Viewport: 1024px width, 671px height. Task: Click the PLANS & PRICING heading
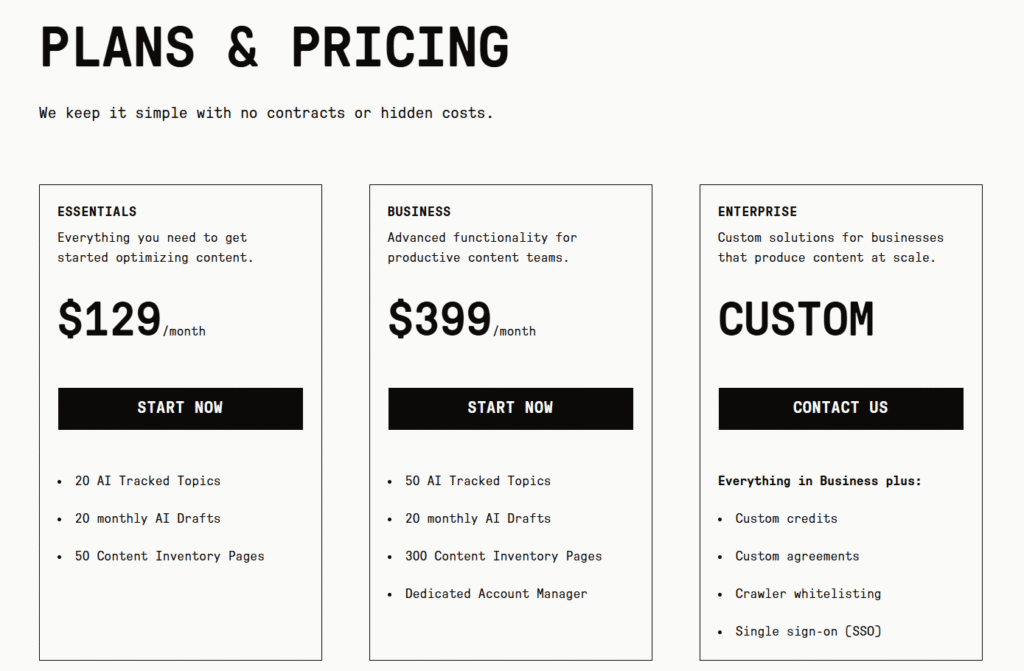274,47
